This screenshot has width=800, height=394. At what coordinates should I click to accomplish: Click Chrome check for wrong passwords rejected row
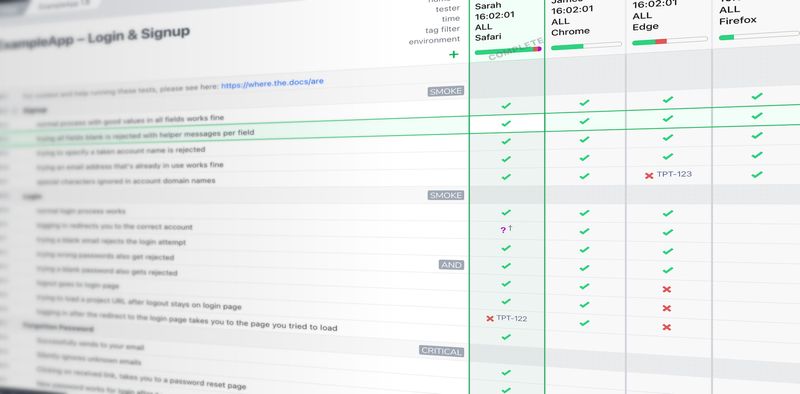pyautogui.click(x=584, y=268)
